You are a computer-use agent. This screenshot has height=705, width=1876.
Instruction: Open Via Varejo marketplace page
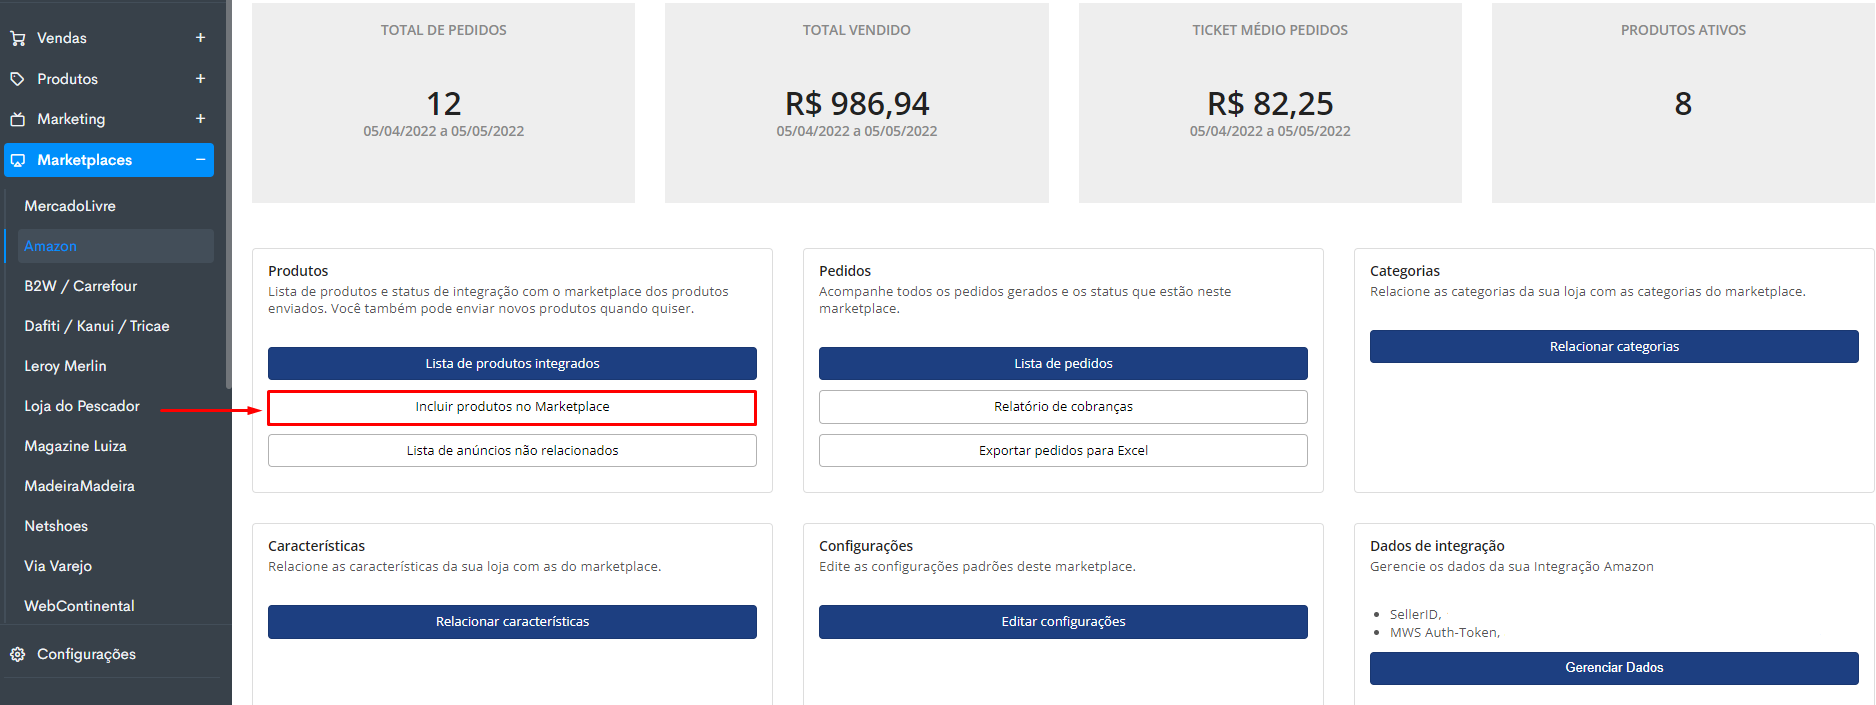58,566
